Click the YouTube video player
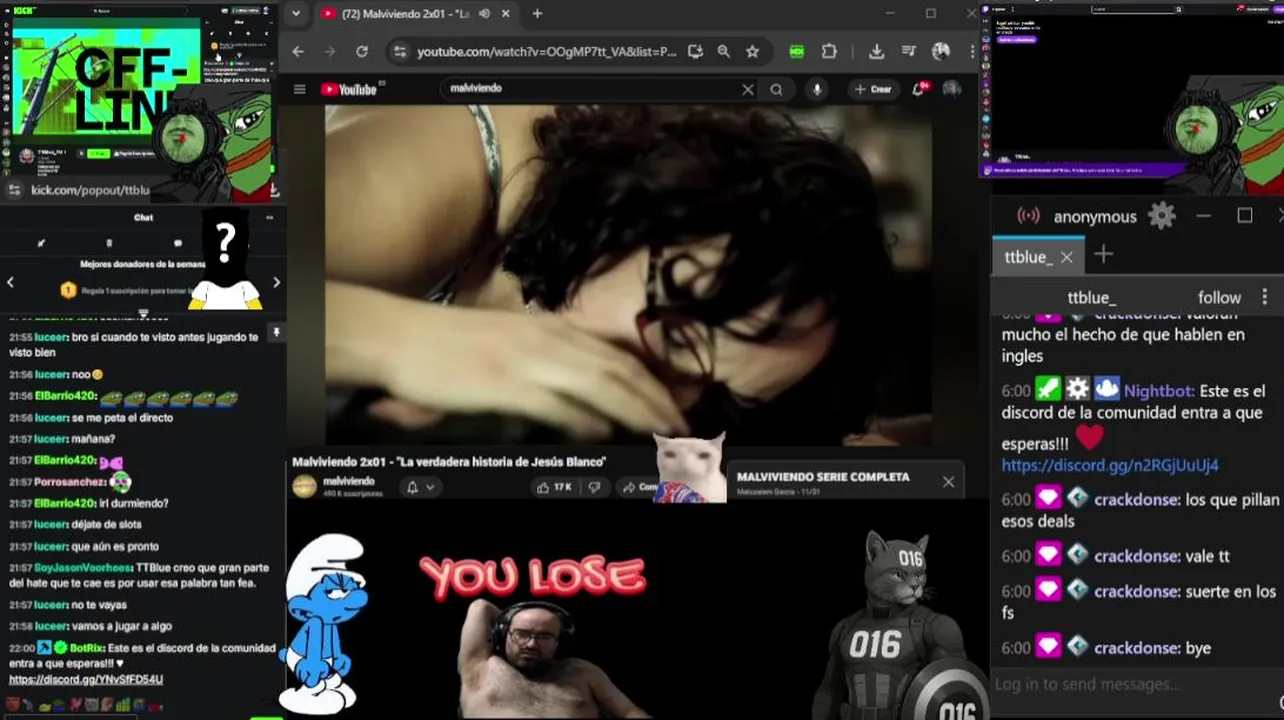The height and width of the screenshot is (720, 1284). coord(628,275)
